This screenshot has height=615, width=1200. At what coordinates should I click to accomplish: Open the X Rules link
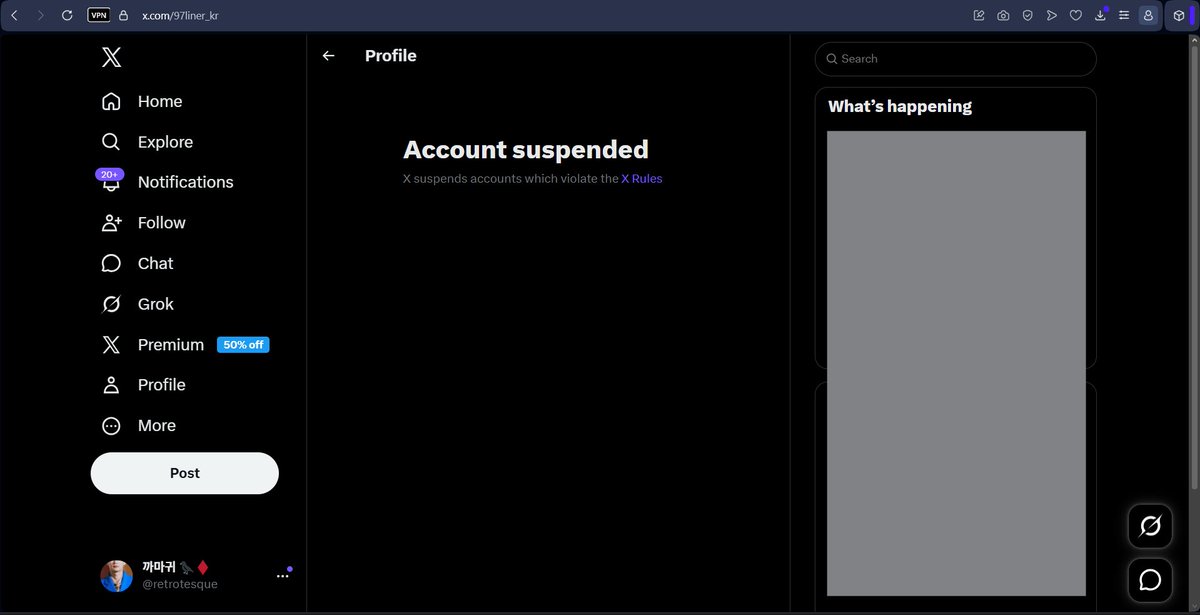(x=642, y=179)
